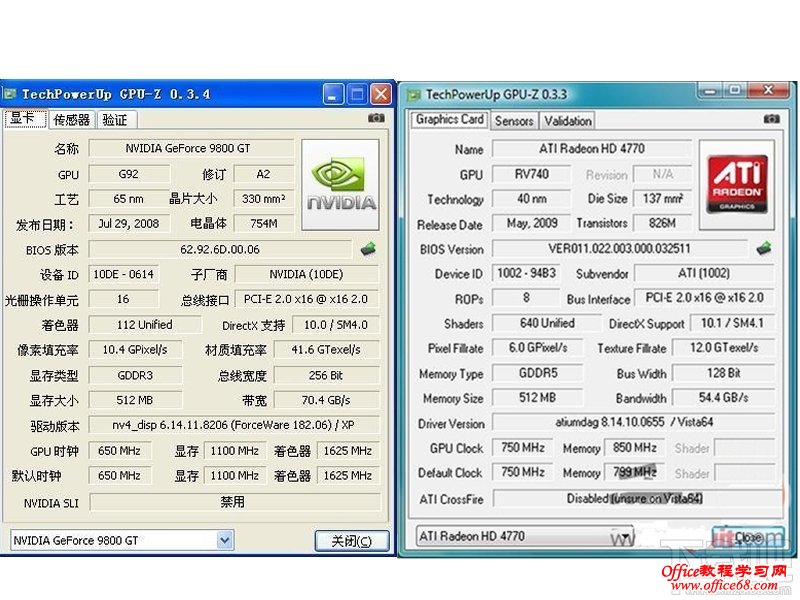800x600 pixels.
Task: Click the GPU field showing G92
Action: [x=129, y=174]
